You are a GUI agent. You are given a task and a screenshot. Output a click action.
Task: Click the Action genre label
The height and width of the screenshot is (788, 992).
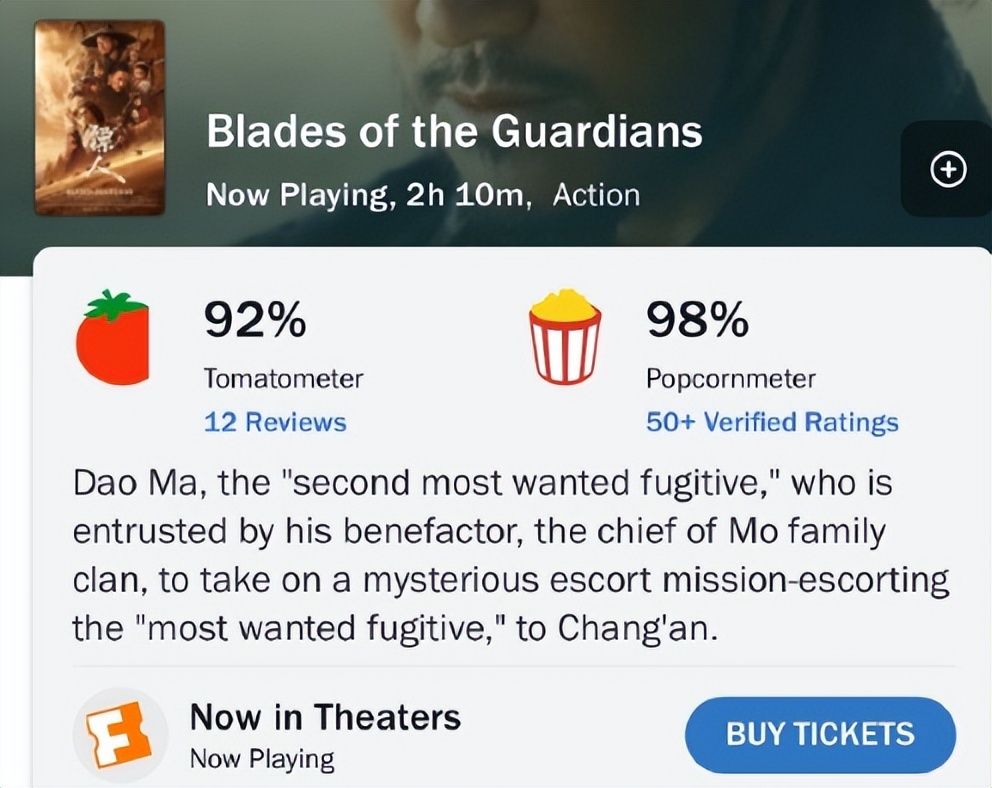[596, 195]
